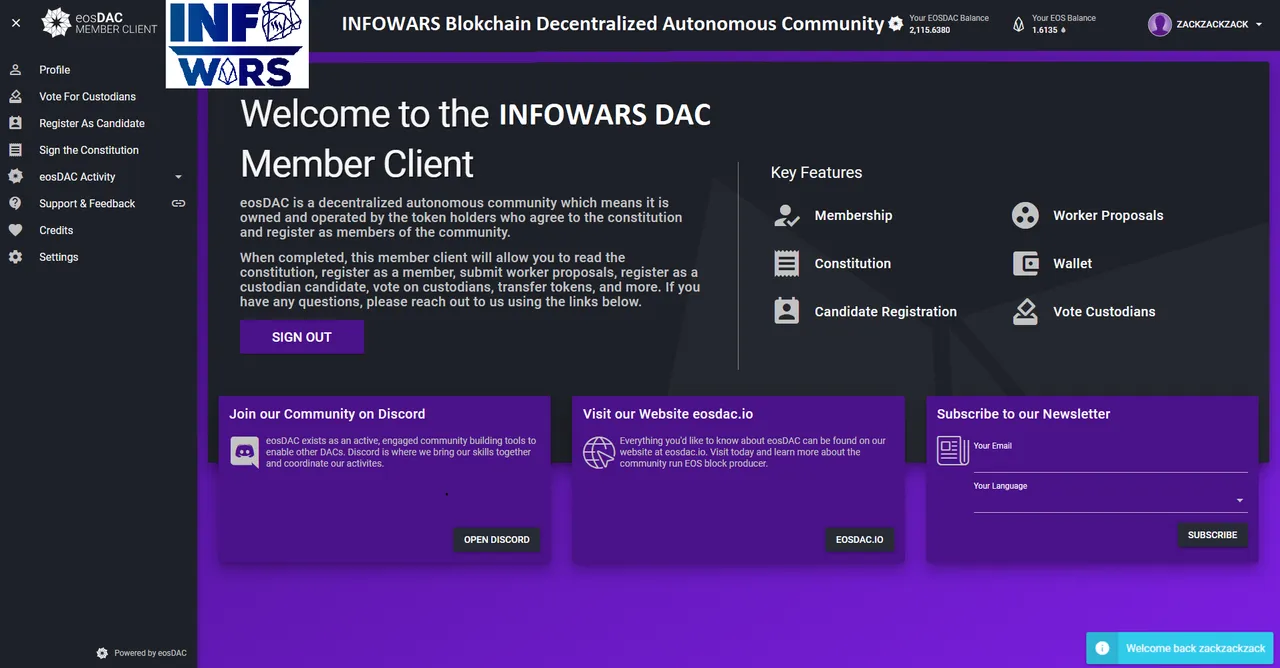The height and width of the screenshot is (668, 1280).
Task: Open the Your Language dropdown
Action: 1110,500
